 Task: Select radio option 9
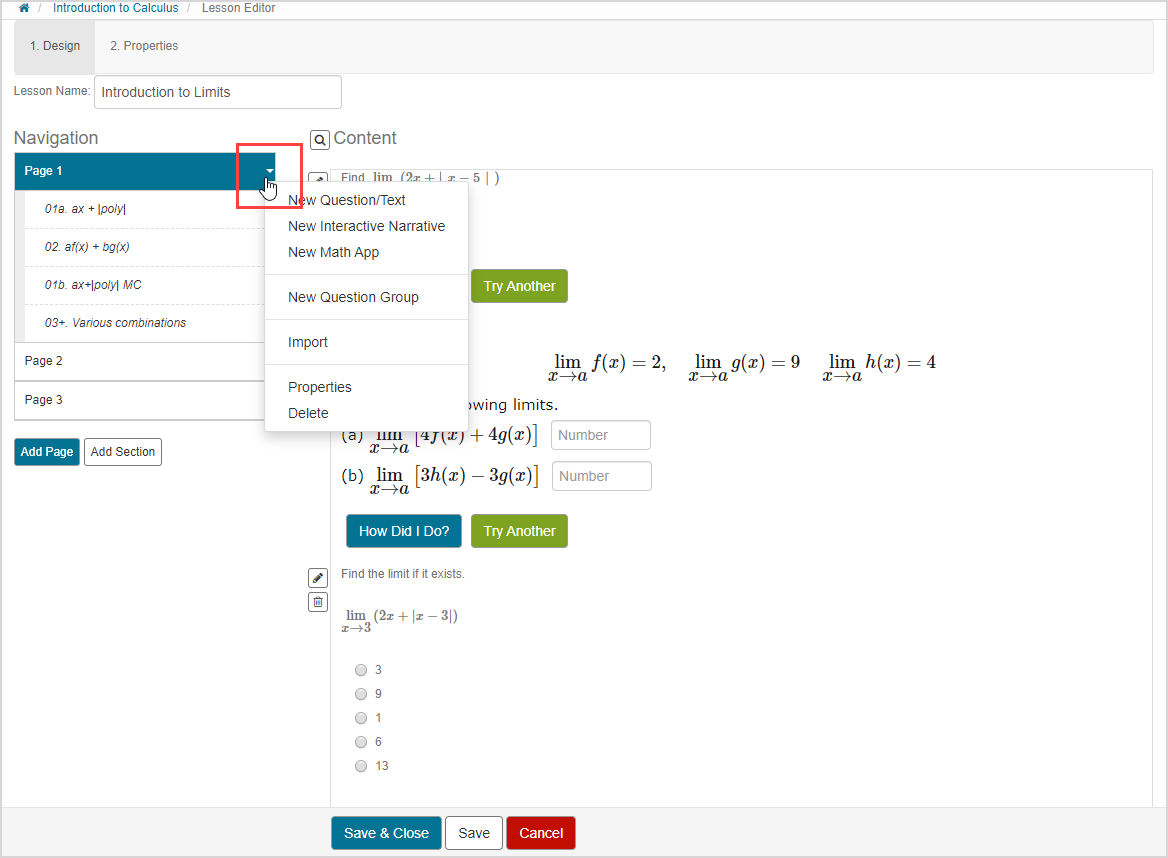pos(361,694)
